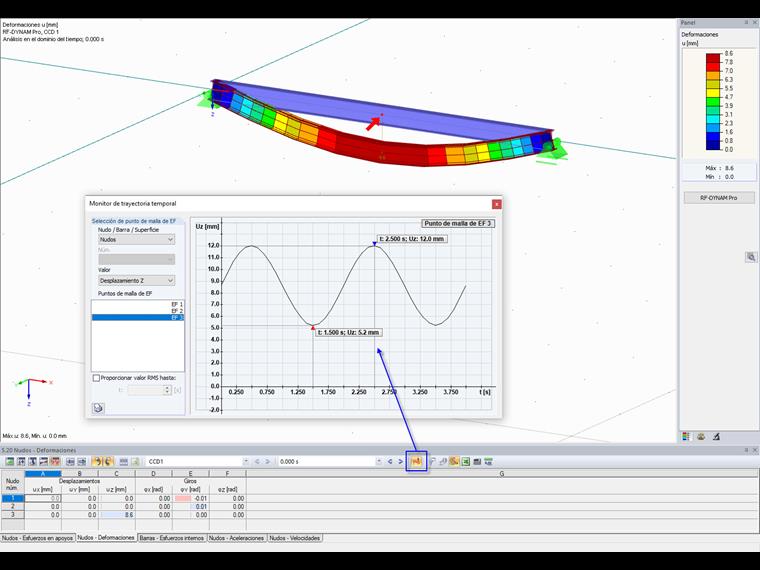Click the 'Máx : 8.6' value in Panel
The height and width of the screenshot is (570, 760).
click(719, 168)
